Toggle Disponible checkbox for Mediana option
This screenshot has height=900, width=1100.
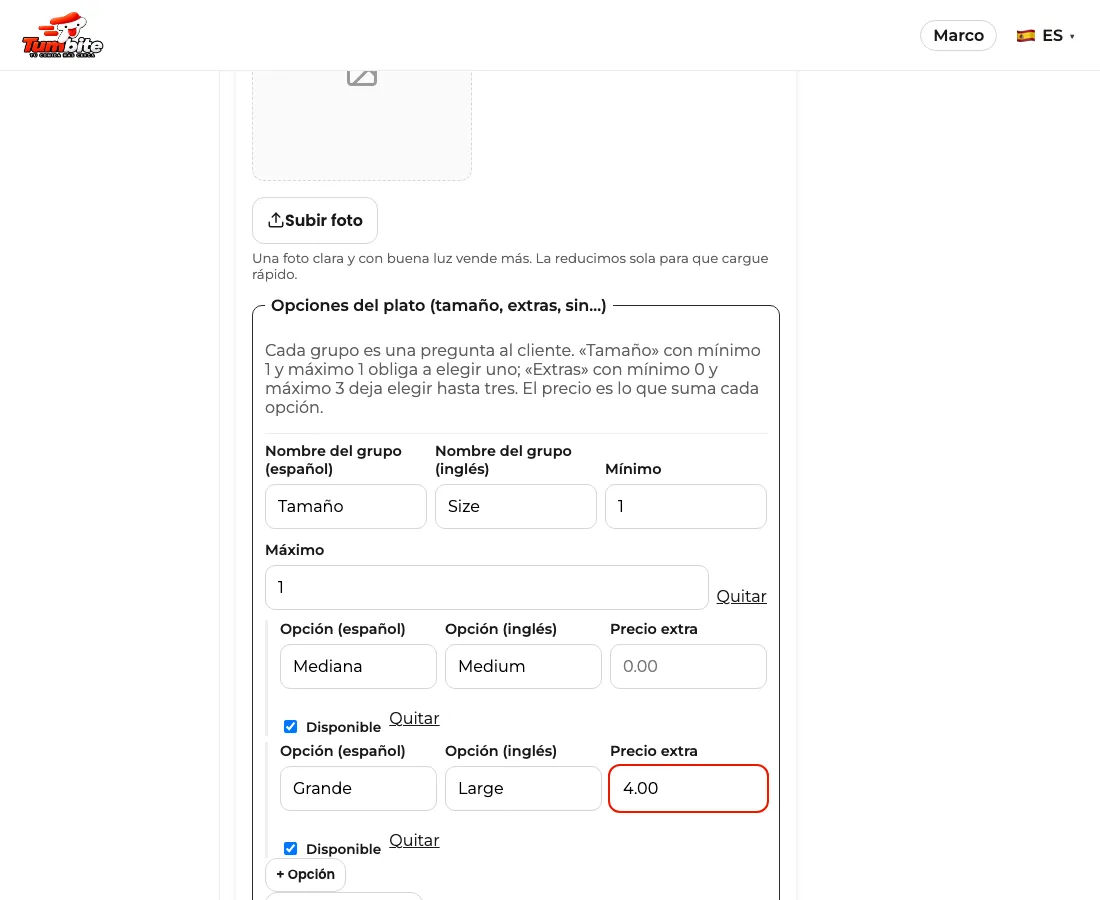click(x=290, y=727)
